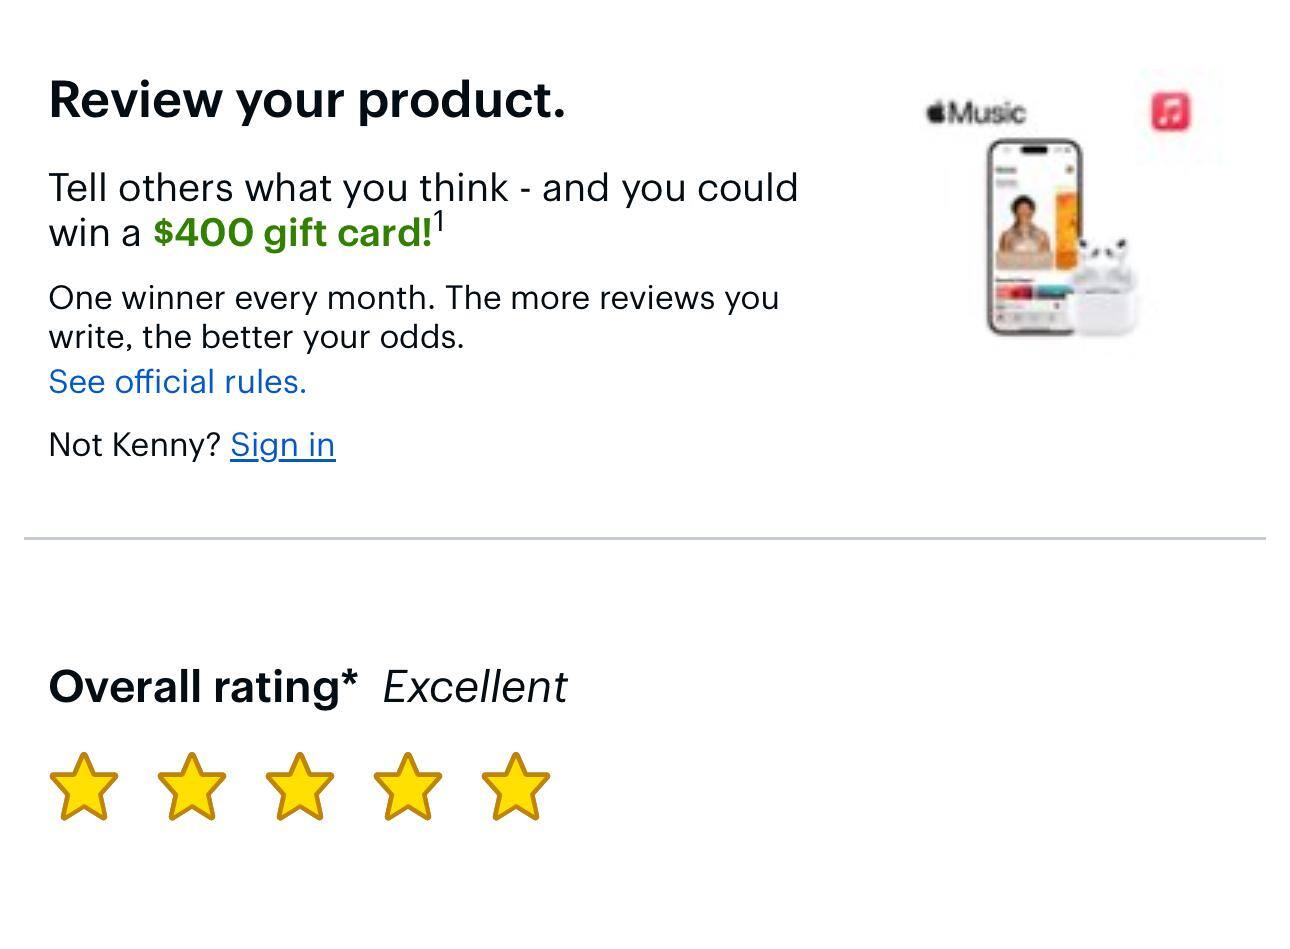Click the Review your product heading
Viewport: 1290px width, 949px height.
point(307,100)
